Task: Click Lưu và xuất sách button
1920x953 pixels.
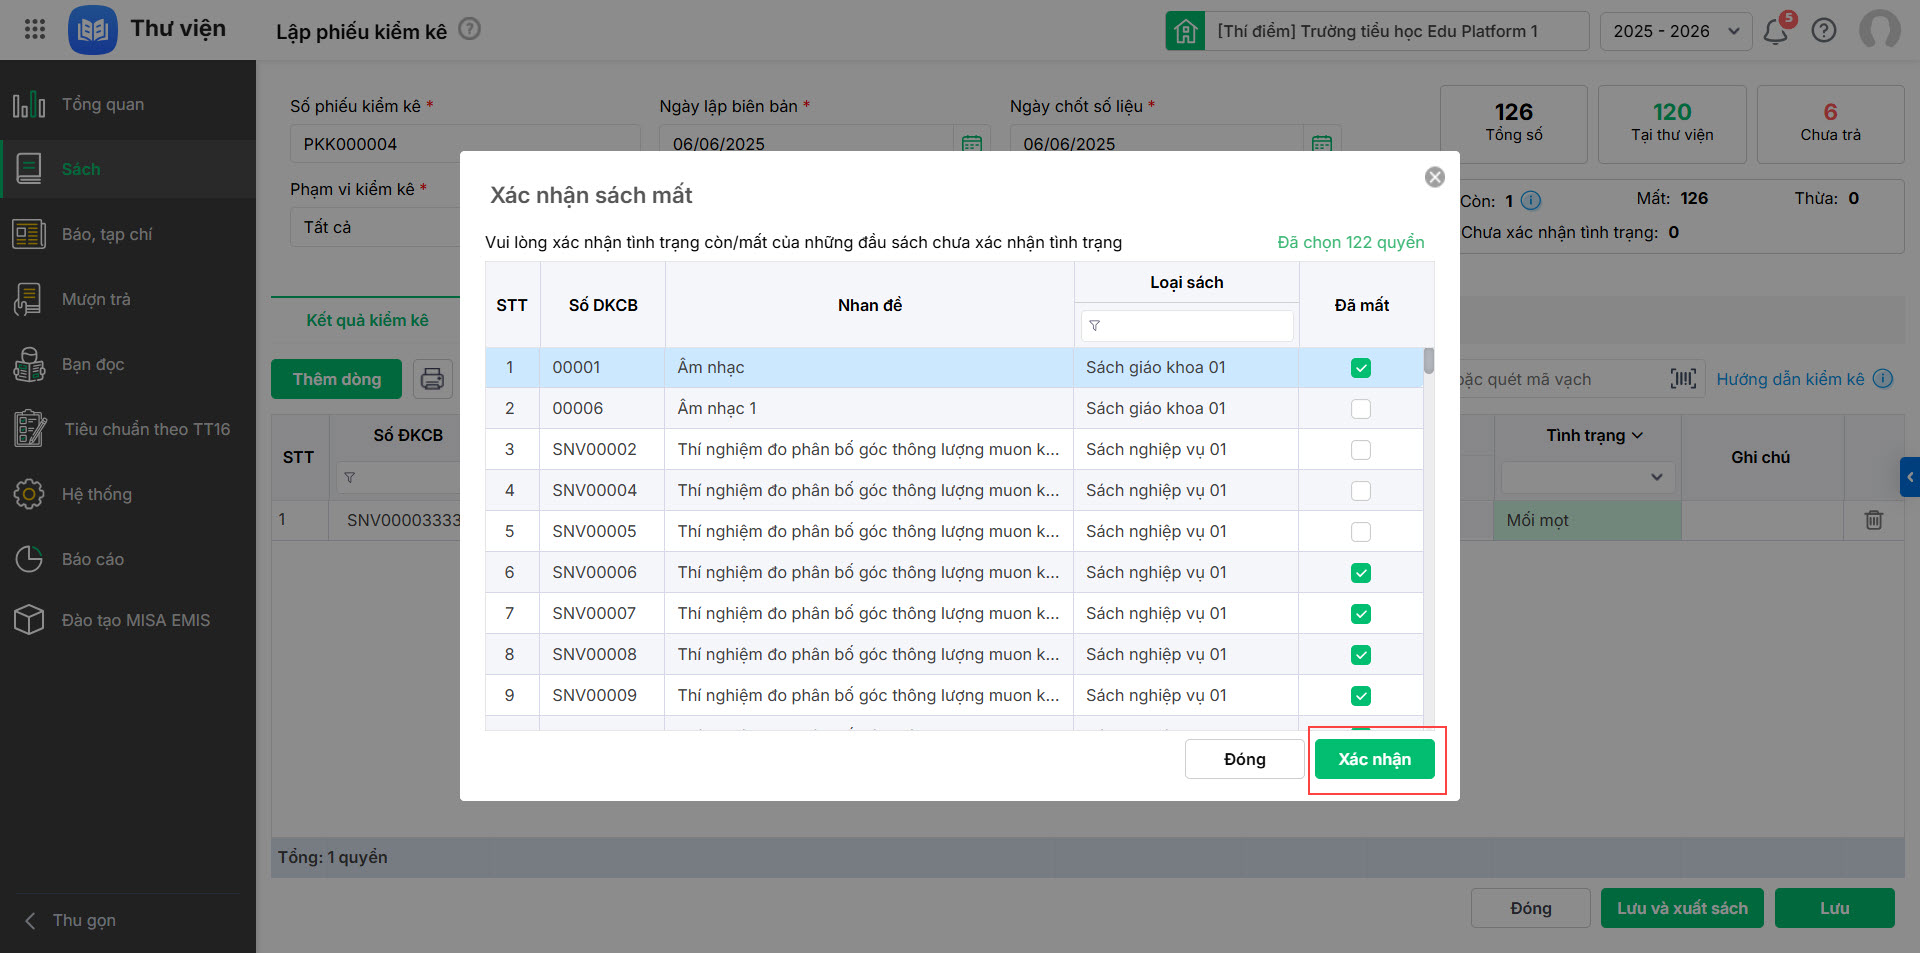Action: click(1682, 908)
